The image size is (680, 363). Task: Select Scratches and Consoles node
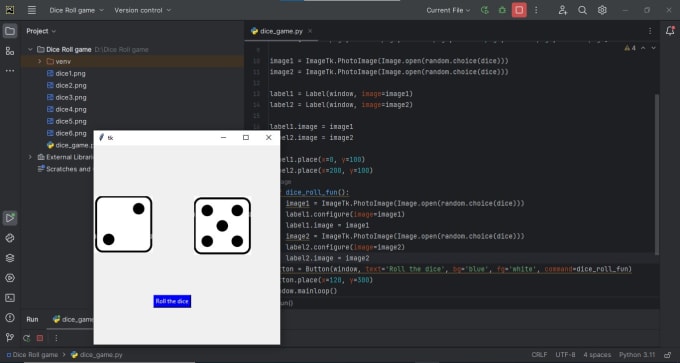click(65, 169)
